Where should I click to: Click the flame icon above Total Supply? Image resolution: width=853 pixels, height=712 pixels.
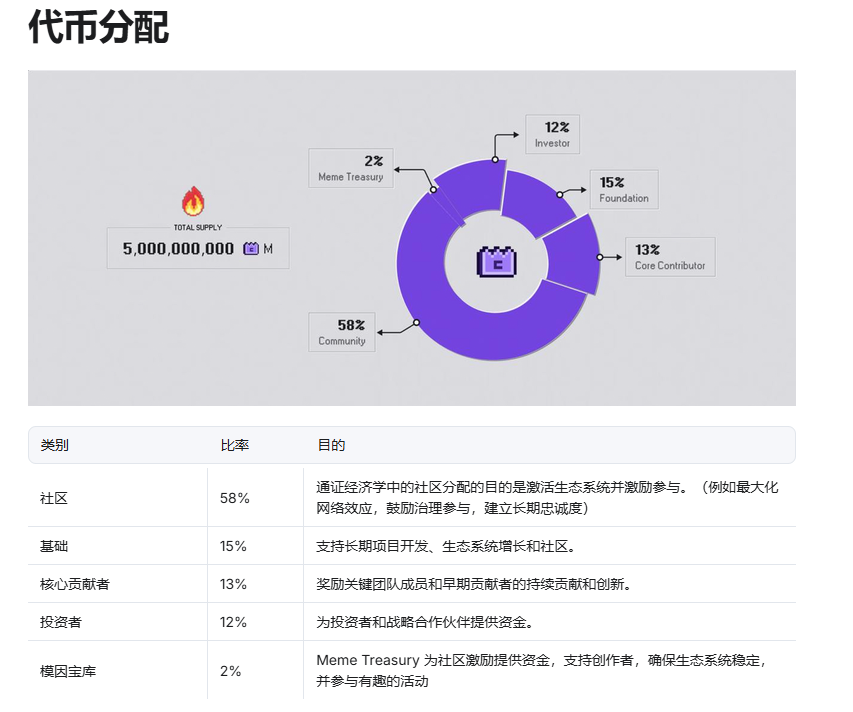coord(193,201)
